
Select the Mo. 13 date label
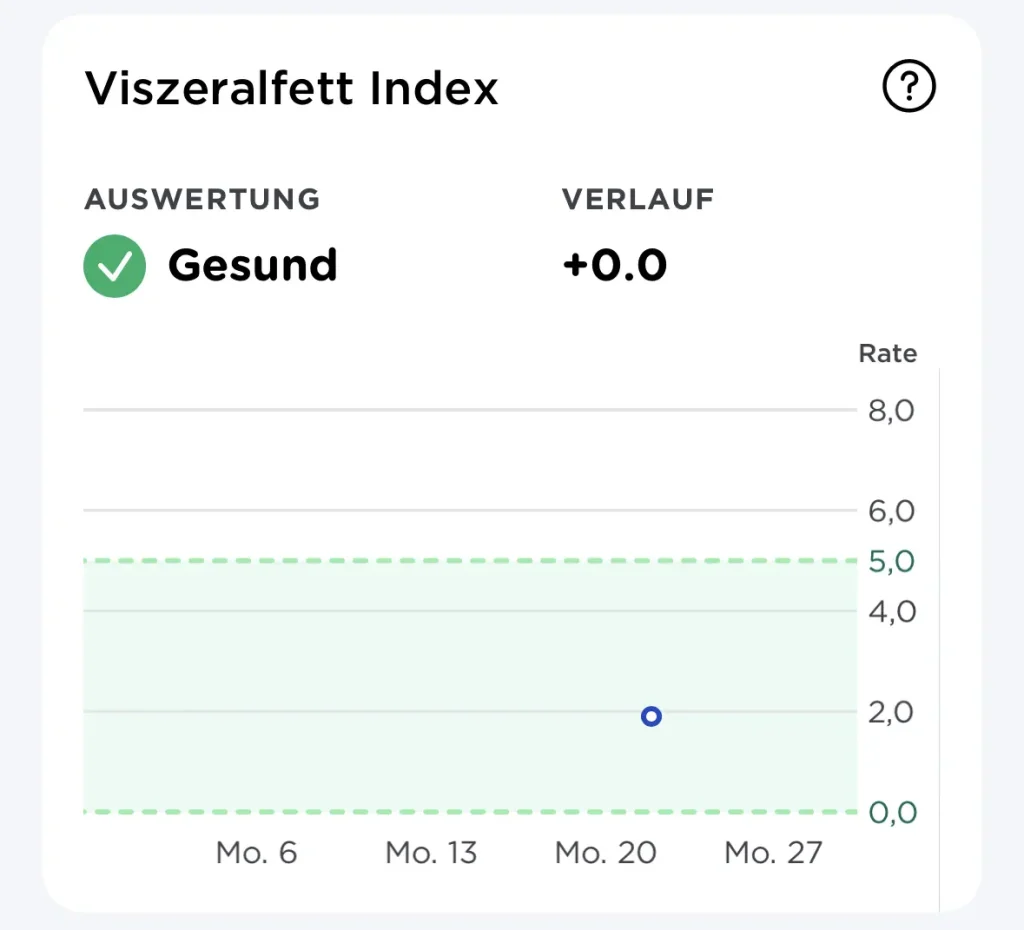pos(431,852)
